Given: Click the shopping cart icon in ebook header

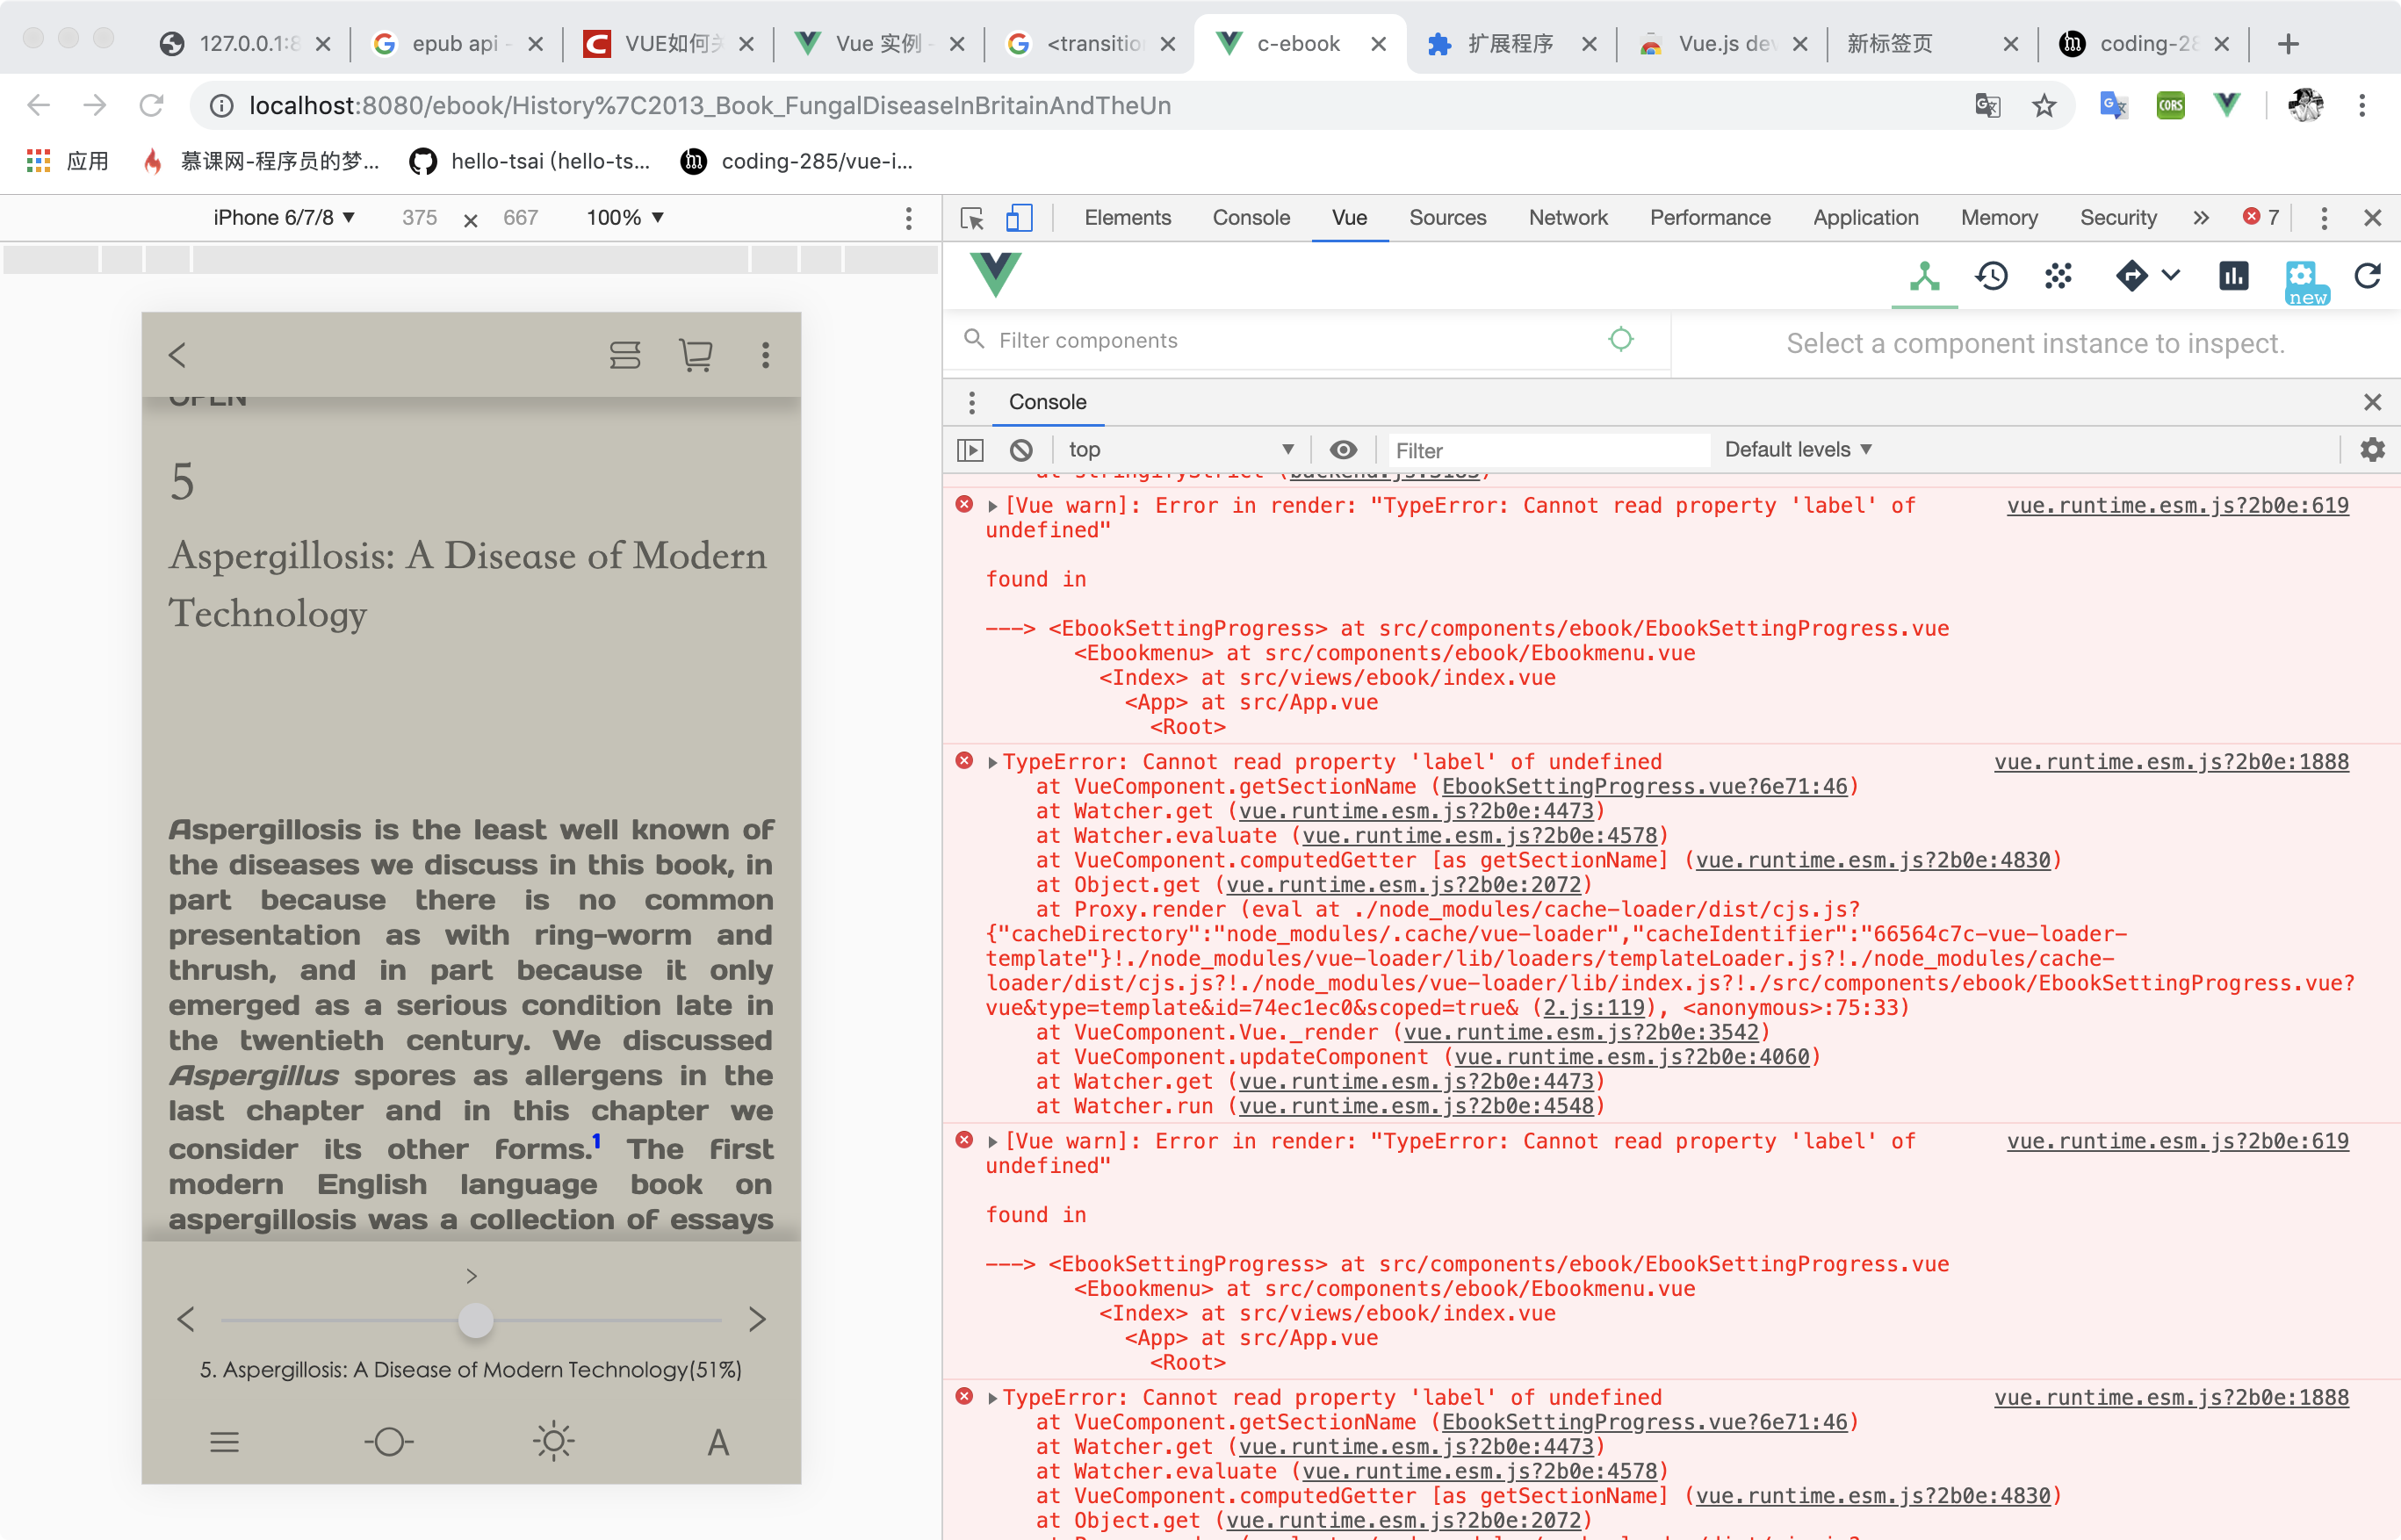Looking at the screenshot, I should coord(695,355).
